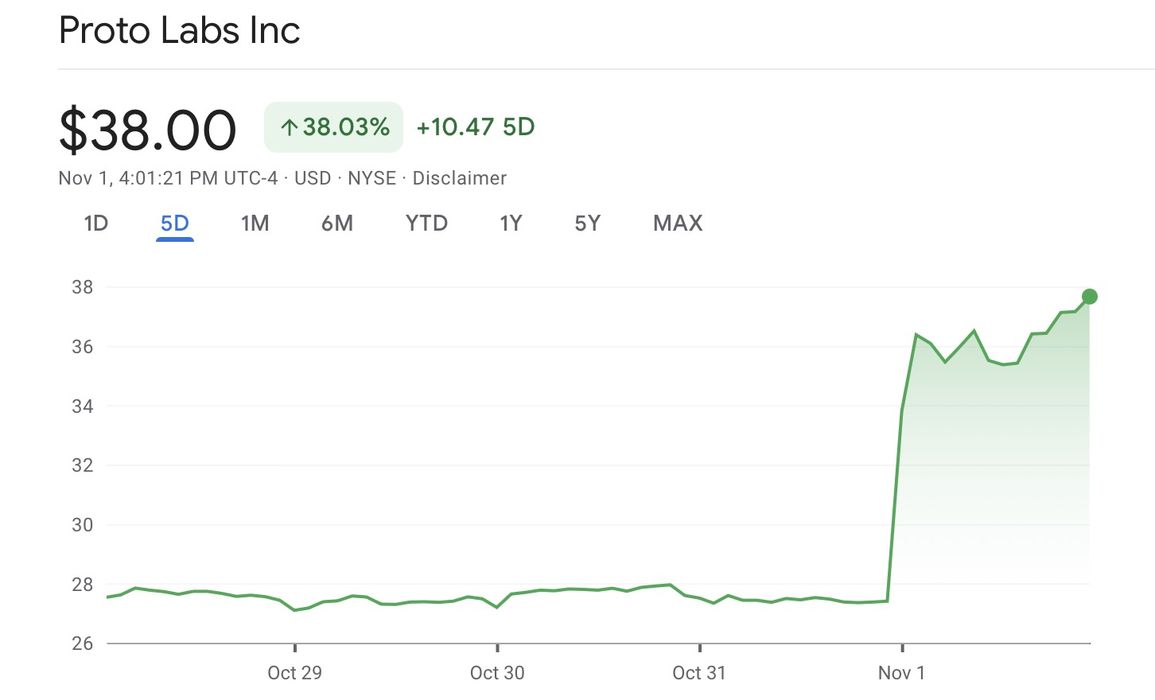Click the $38.00 stock price
Viewport: 1155px width, 700px height.
[148, 131]
